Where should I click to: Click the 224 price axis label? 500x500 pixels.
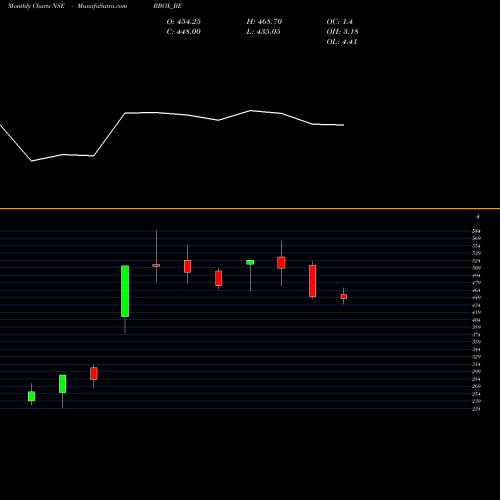coord(476,409)
